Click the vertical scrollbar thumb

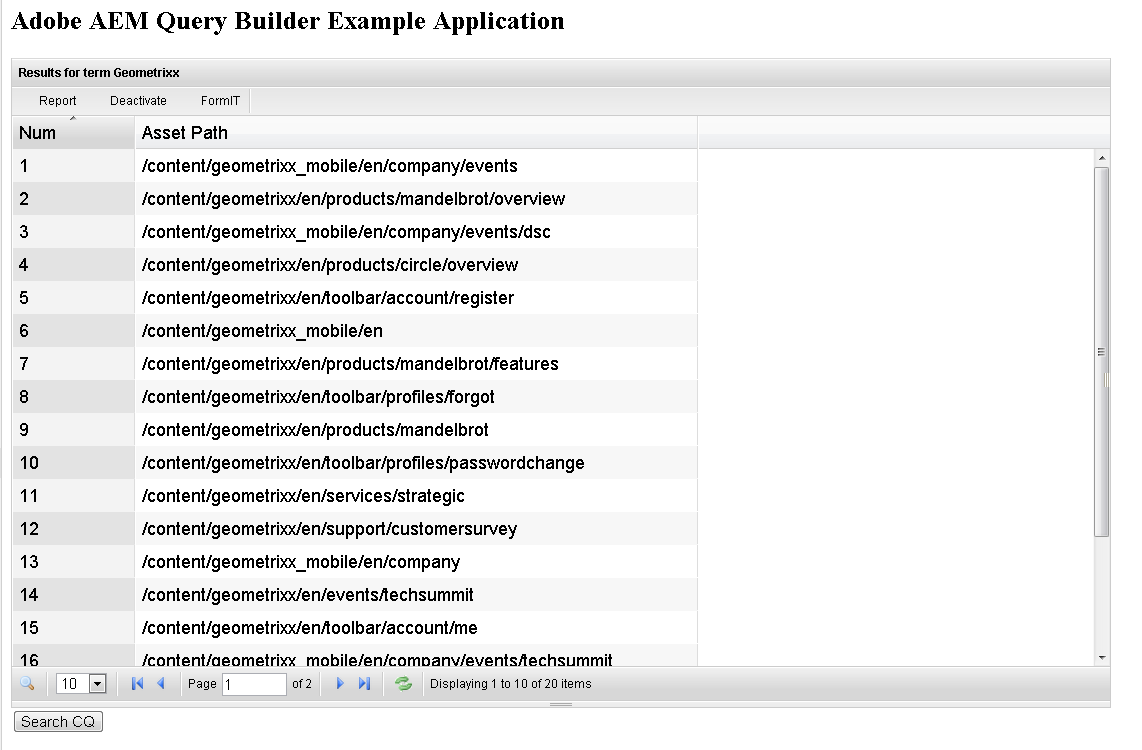1102,352
